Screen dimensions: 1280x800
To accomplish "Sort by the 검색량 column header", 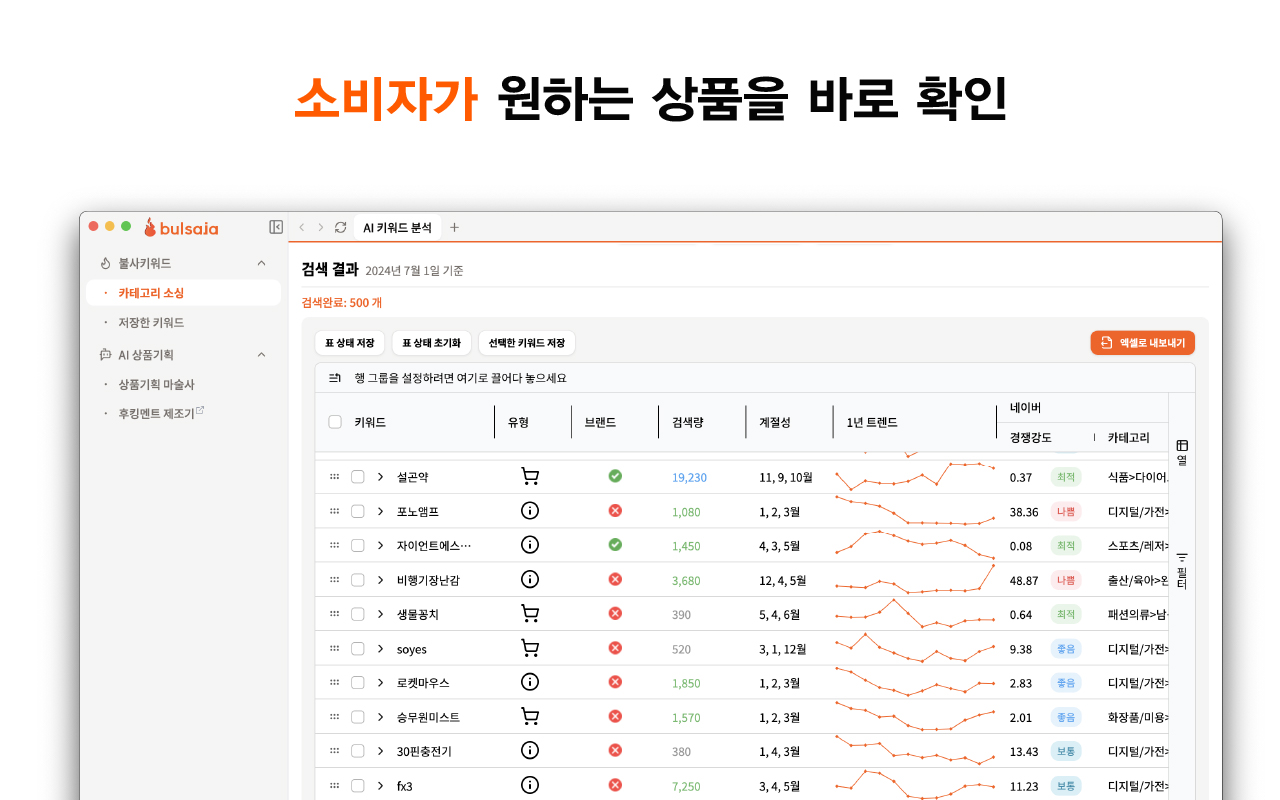I will pos(688,422).
